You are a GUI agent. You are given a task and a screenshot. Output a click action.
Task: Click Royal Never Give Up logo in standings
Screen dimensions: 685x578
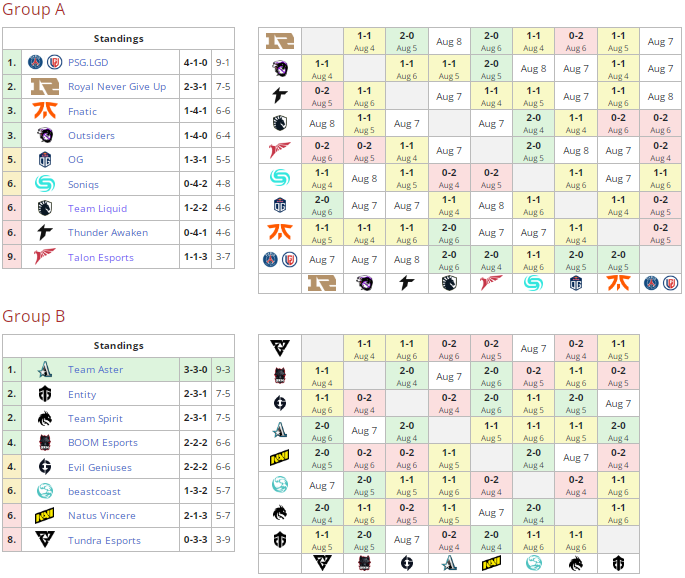coord(44,87)
